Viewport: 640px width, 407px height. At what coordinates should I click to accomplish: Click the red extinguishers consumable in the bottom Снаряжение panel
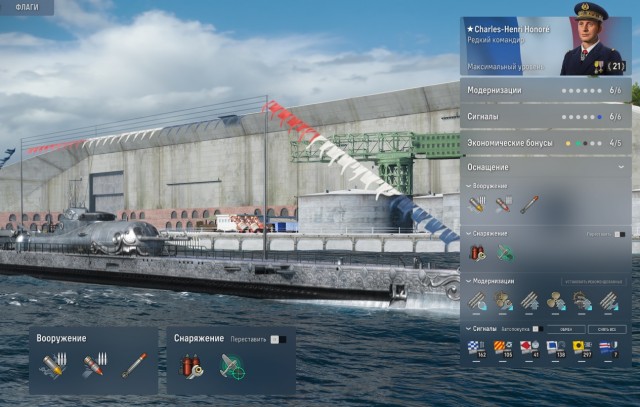[x=191, y=366]
